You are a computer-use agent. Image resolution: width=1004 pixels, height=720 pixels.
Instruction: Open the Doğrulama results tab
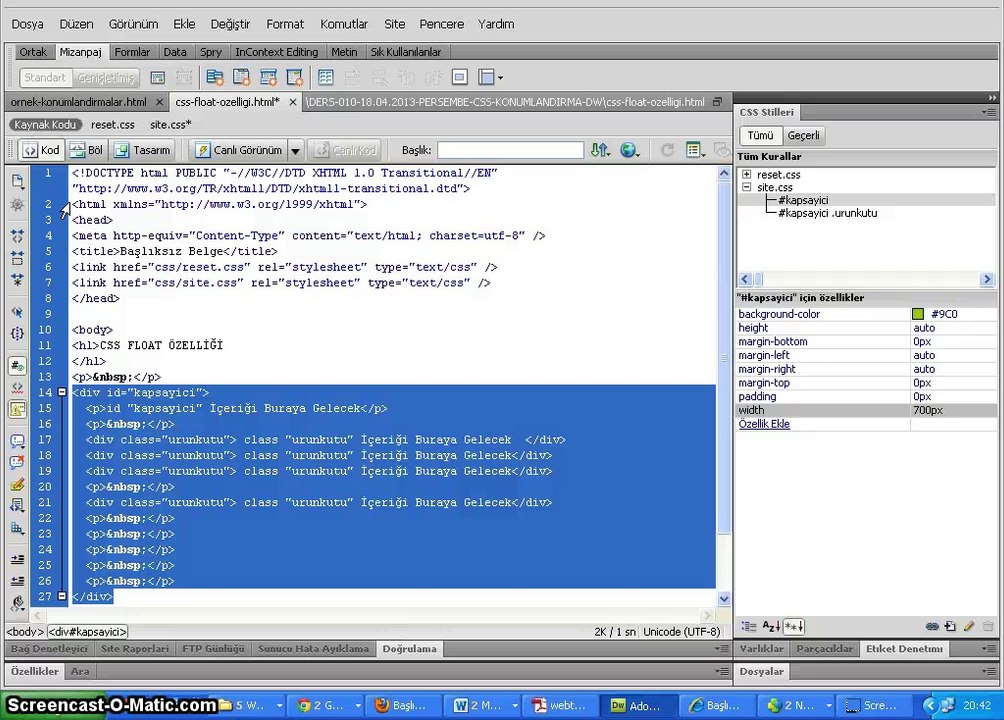point(409,649)
